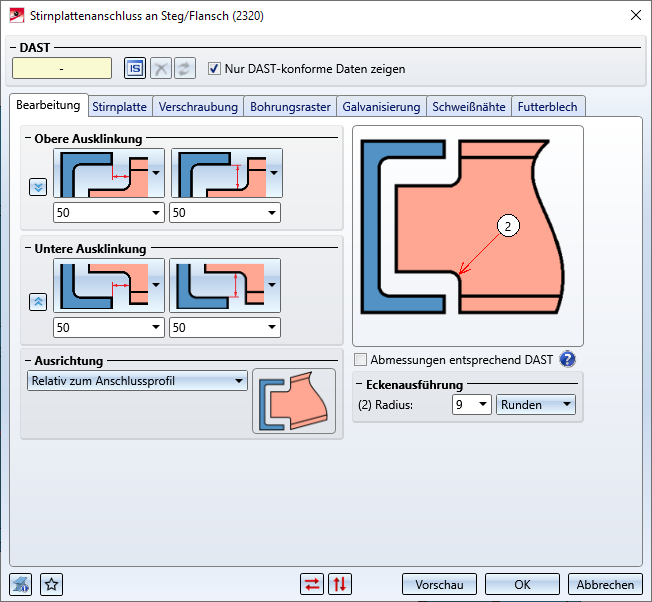Click the horizontal swap arrows icon
Viewport: 652px width, 602px height.
(x=313, y=584)
